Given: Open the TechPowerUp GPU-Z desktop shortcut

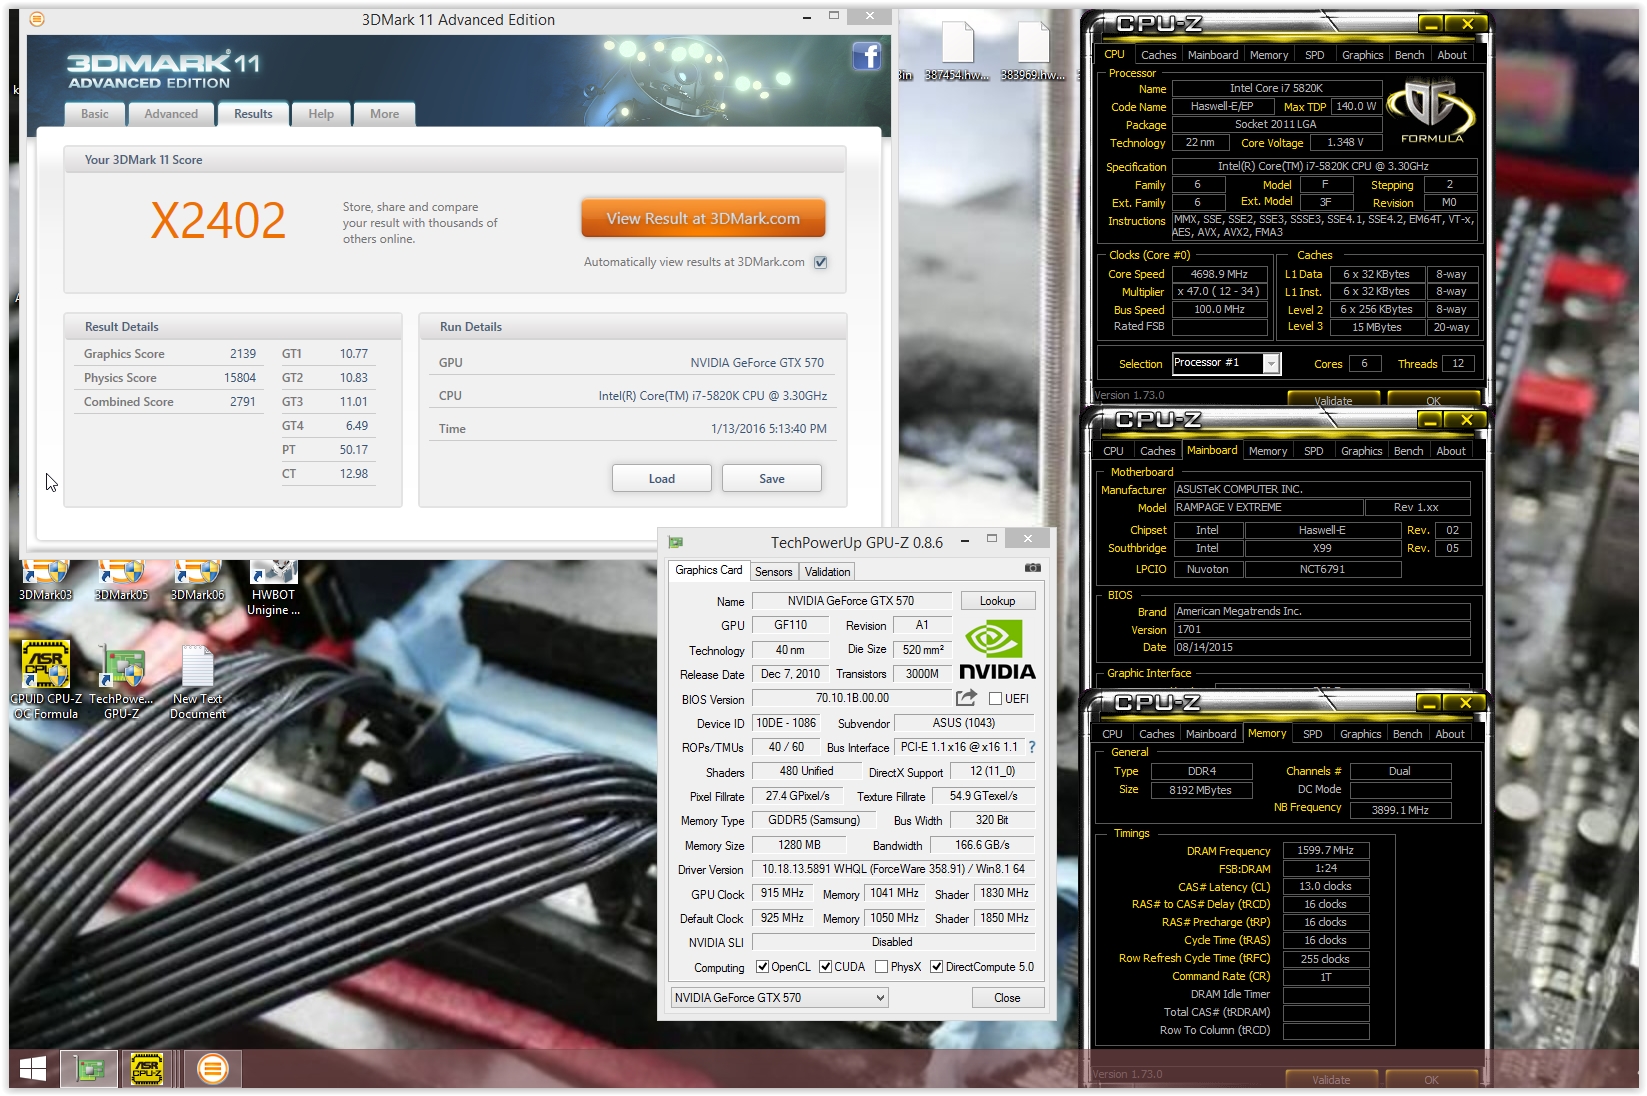Looking at the screenshot, I should click(122, 680).
